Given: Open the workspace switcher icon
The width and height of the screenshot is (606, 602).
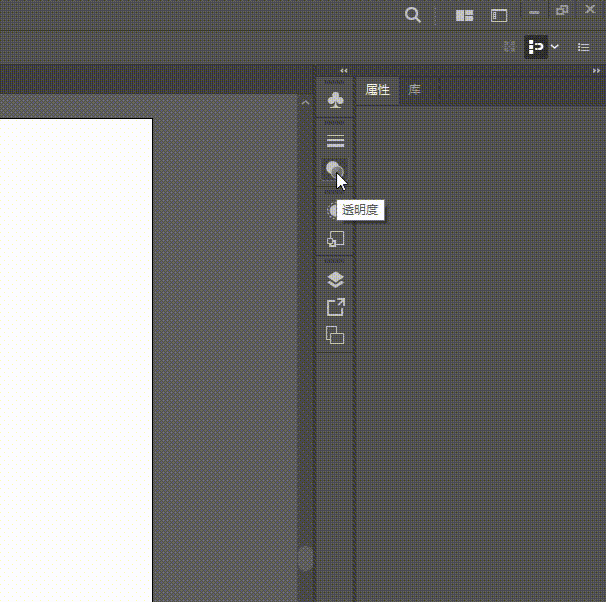Looking at the screenshot, I should (499, 15).
